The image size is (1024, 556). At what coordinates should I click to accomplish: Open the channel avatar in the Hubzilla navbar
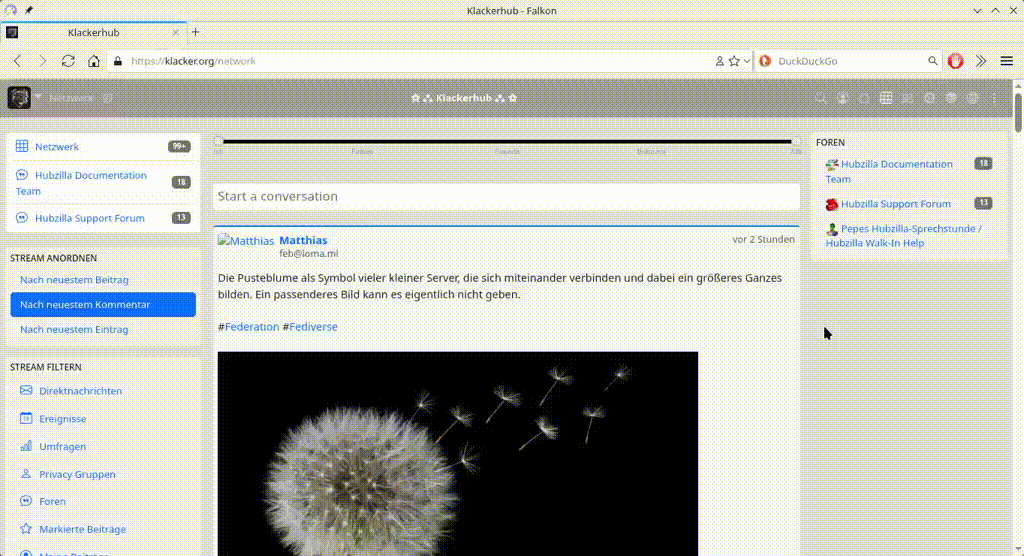(x=19, y=97)
